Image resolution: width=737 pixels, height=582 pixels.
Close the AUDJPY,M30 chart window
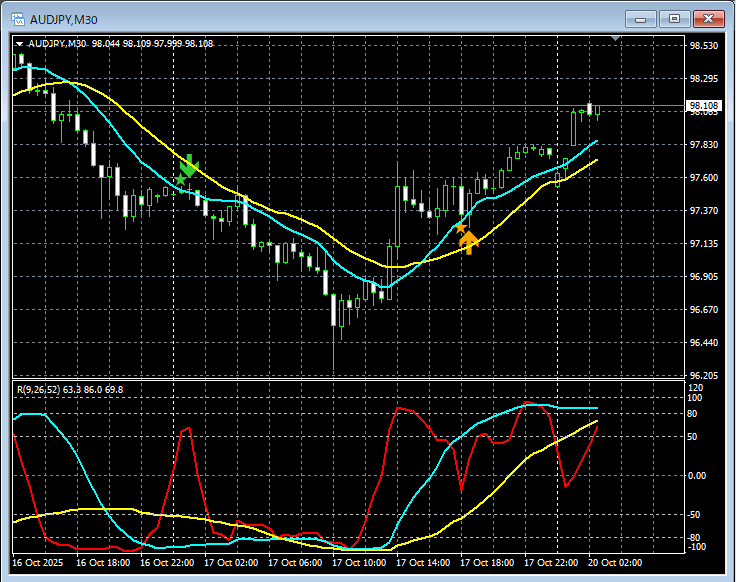click(709, 19)
